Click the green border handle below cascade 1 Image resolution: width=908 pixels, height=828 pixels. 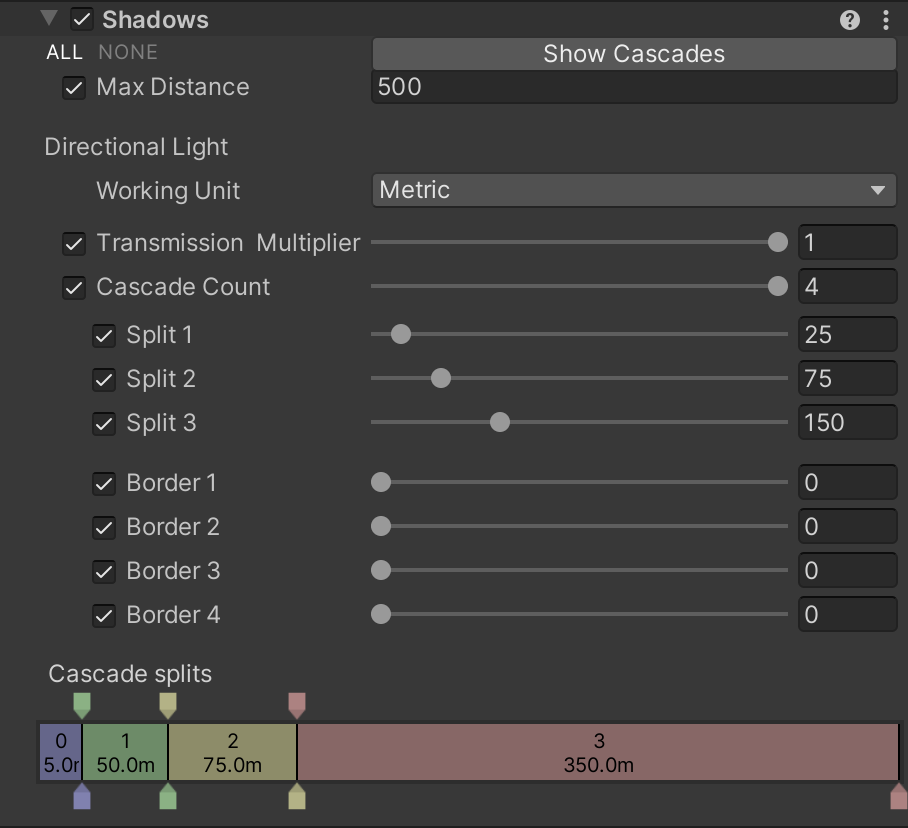(168, 797)
